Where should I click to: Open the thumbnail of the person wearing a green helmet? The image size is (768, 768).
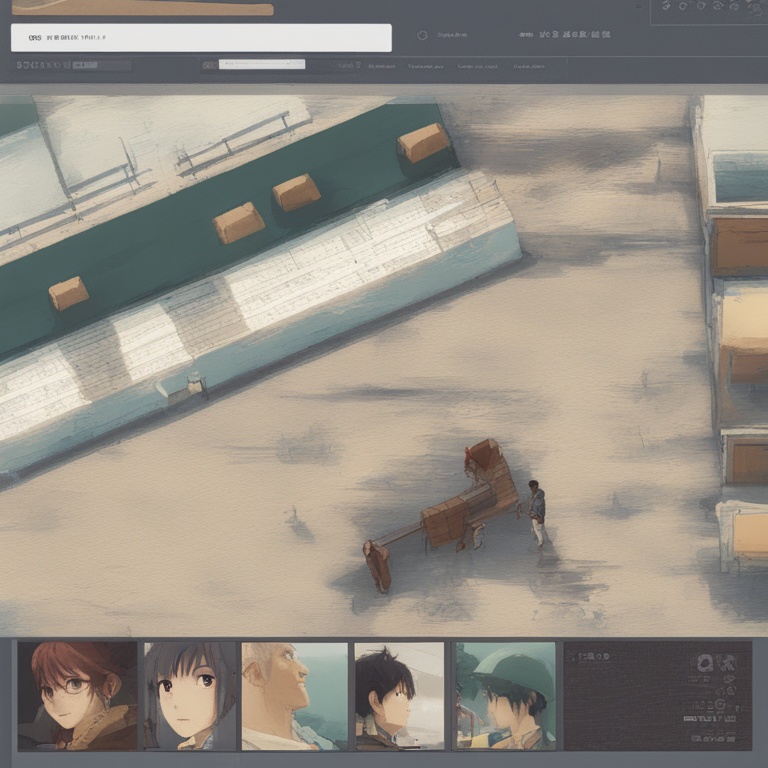click(506, 696)
